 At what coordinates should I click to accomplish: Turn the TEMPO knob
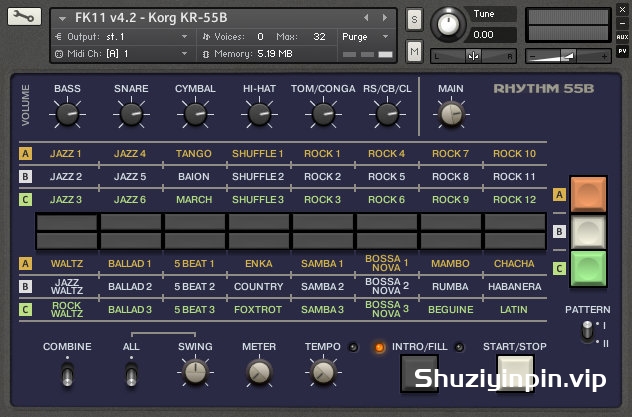tap(323, 372)
